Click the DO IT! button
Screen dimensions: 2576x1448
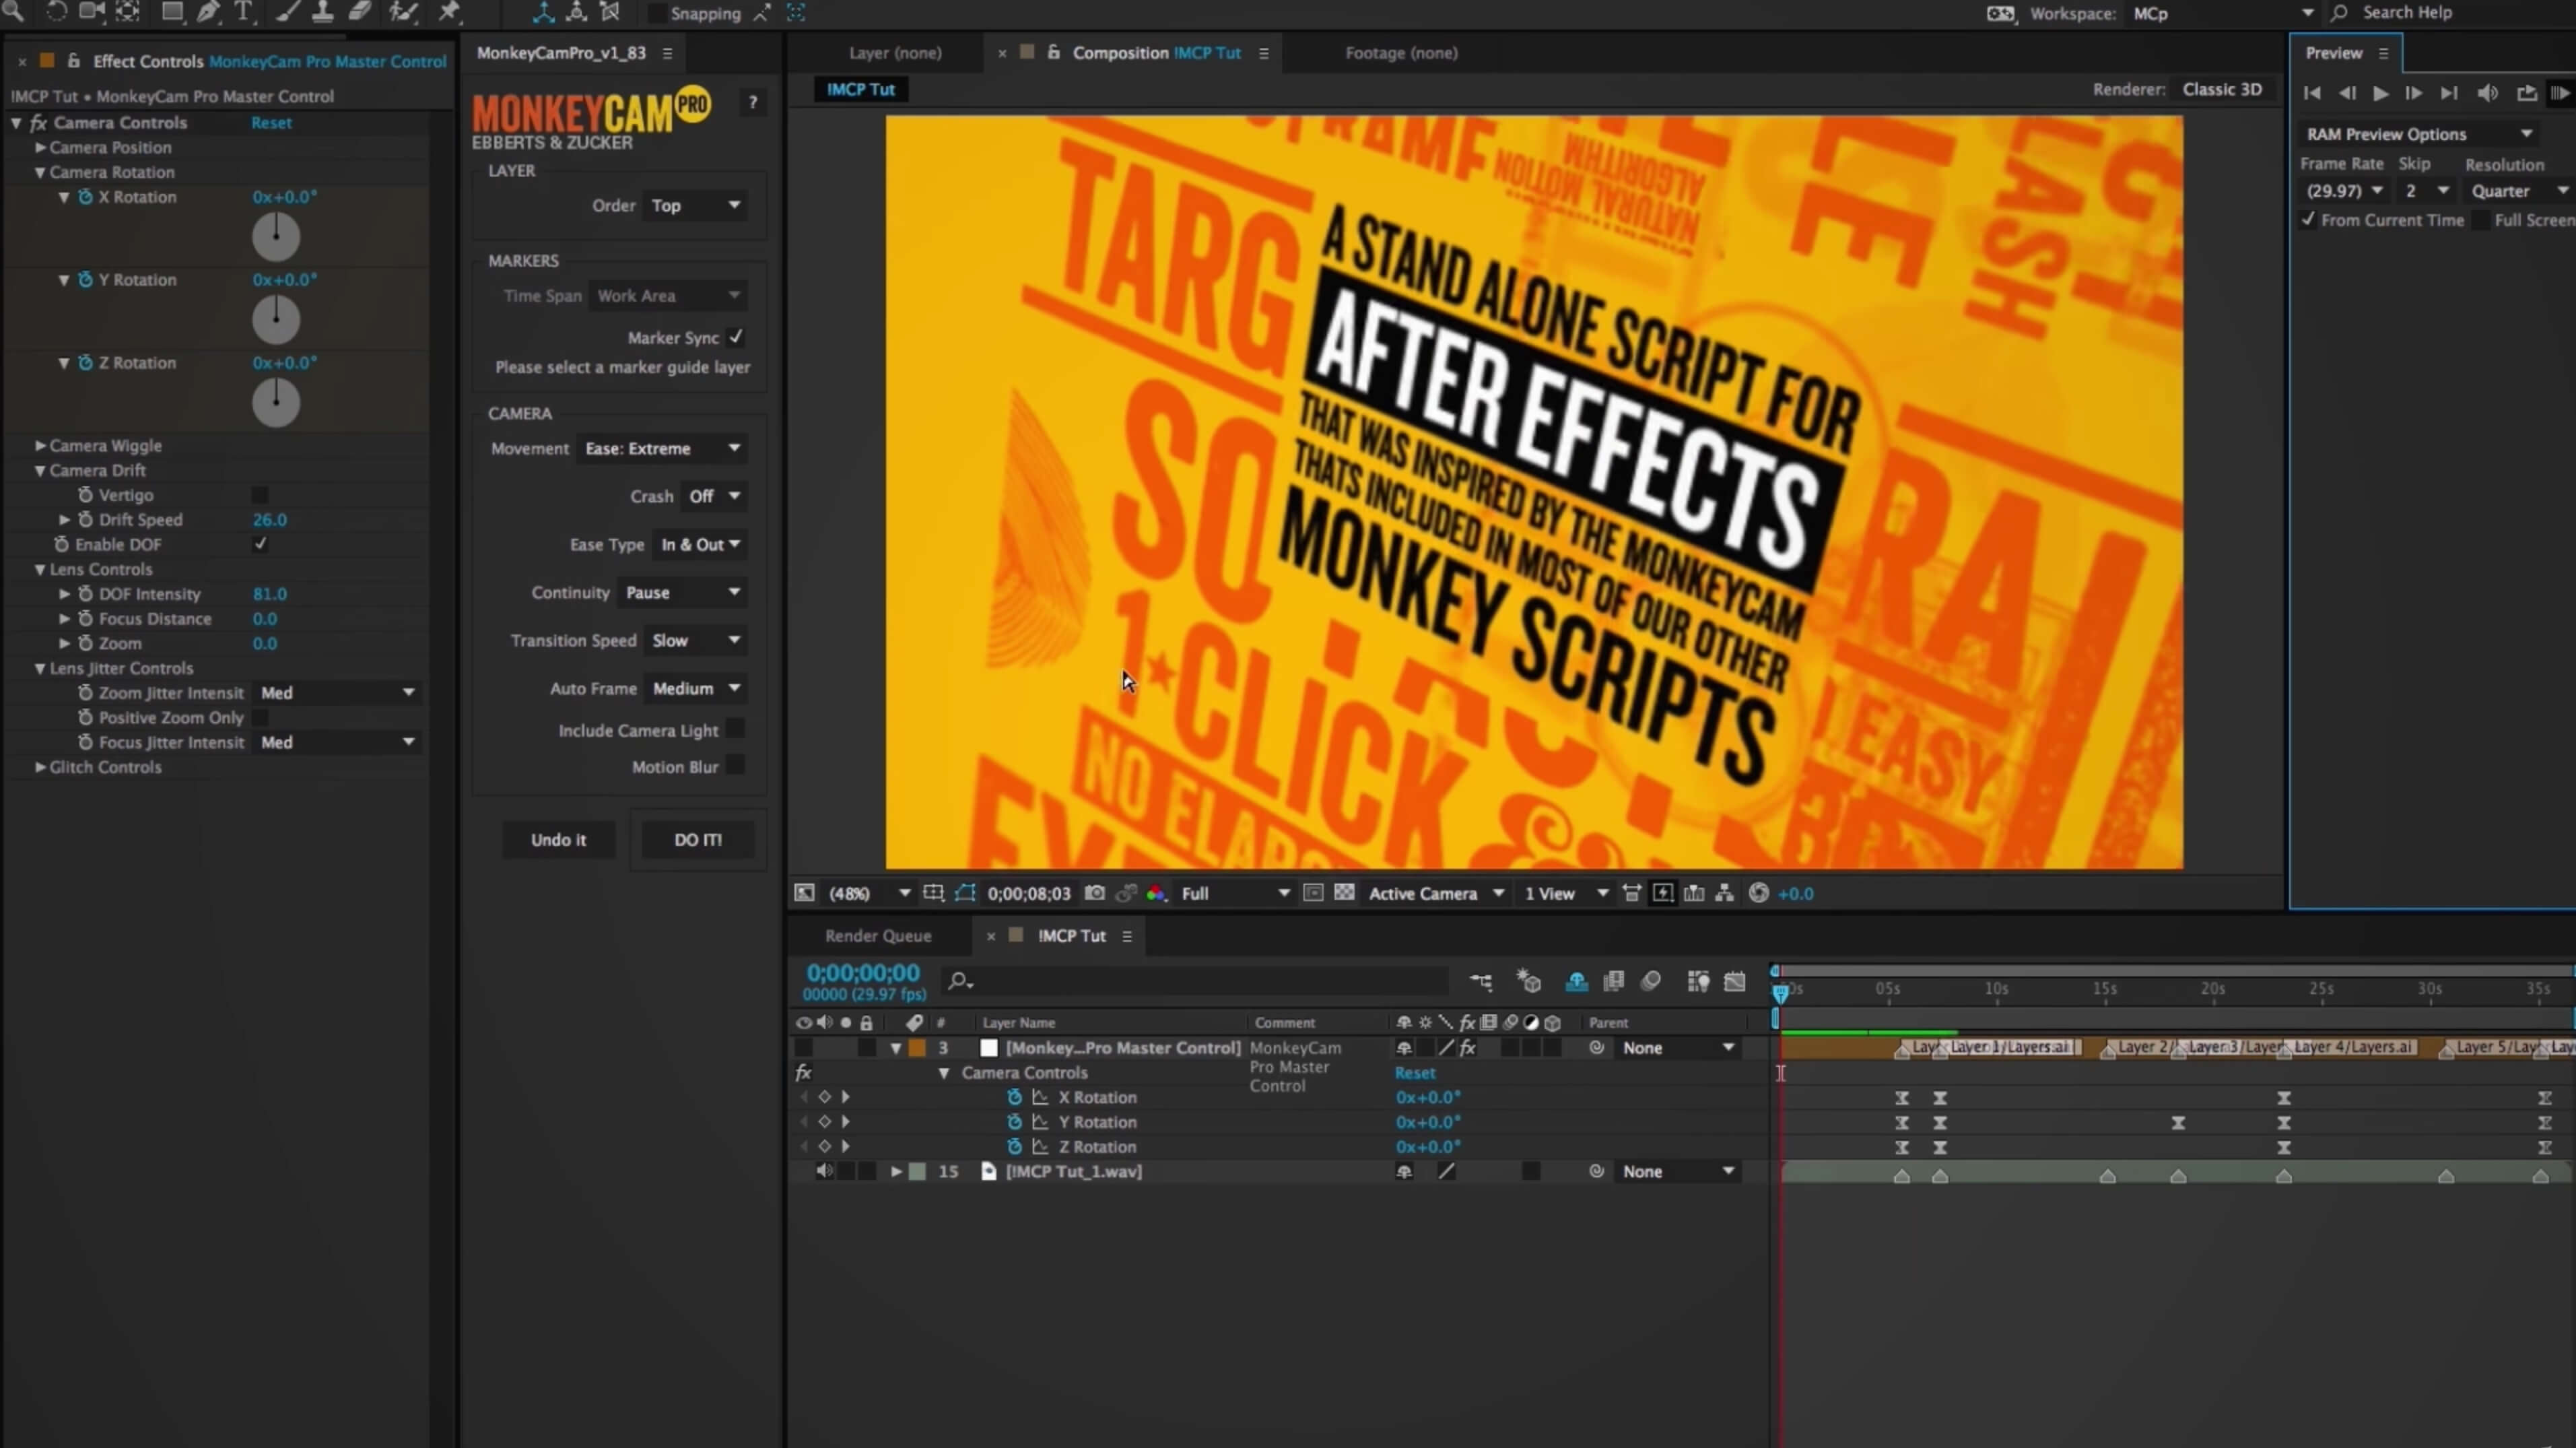coord(698,840)
